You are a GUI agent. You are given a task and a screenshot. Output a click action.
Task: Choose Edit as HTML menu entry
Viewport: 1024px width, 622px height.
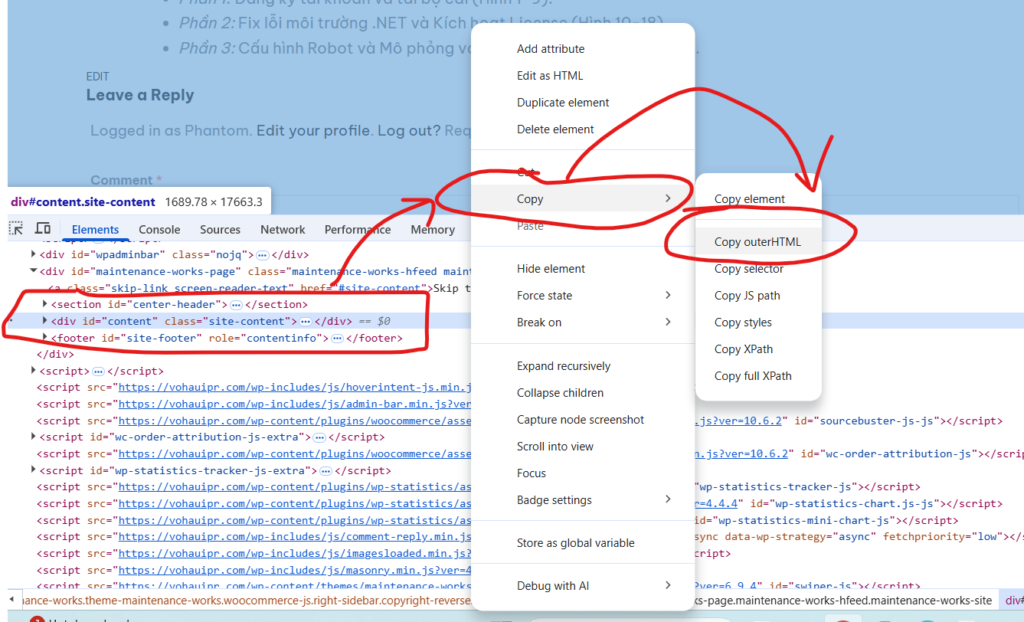549,76
